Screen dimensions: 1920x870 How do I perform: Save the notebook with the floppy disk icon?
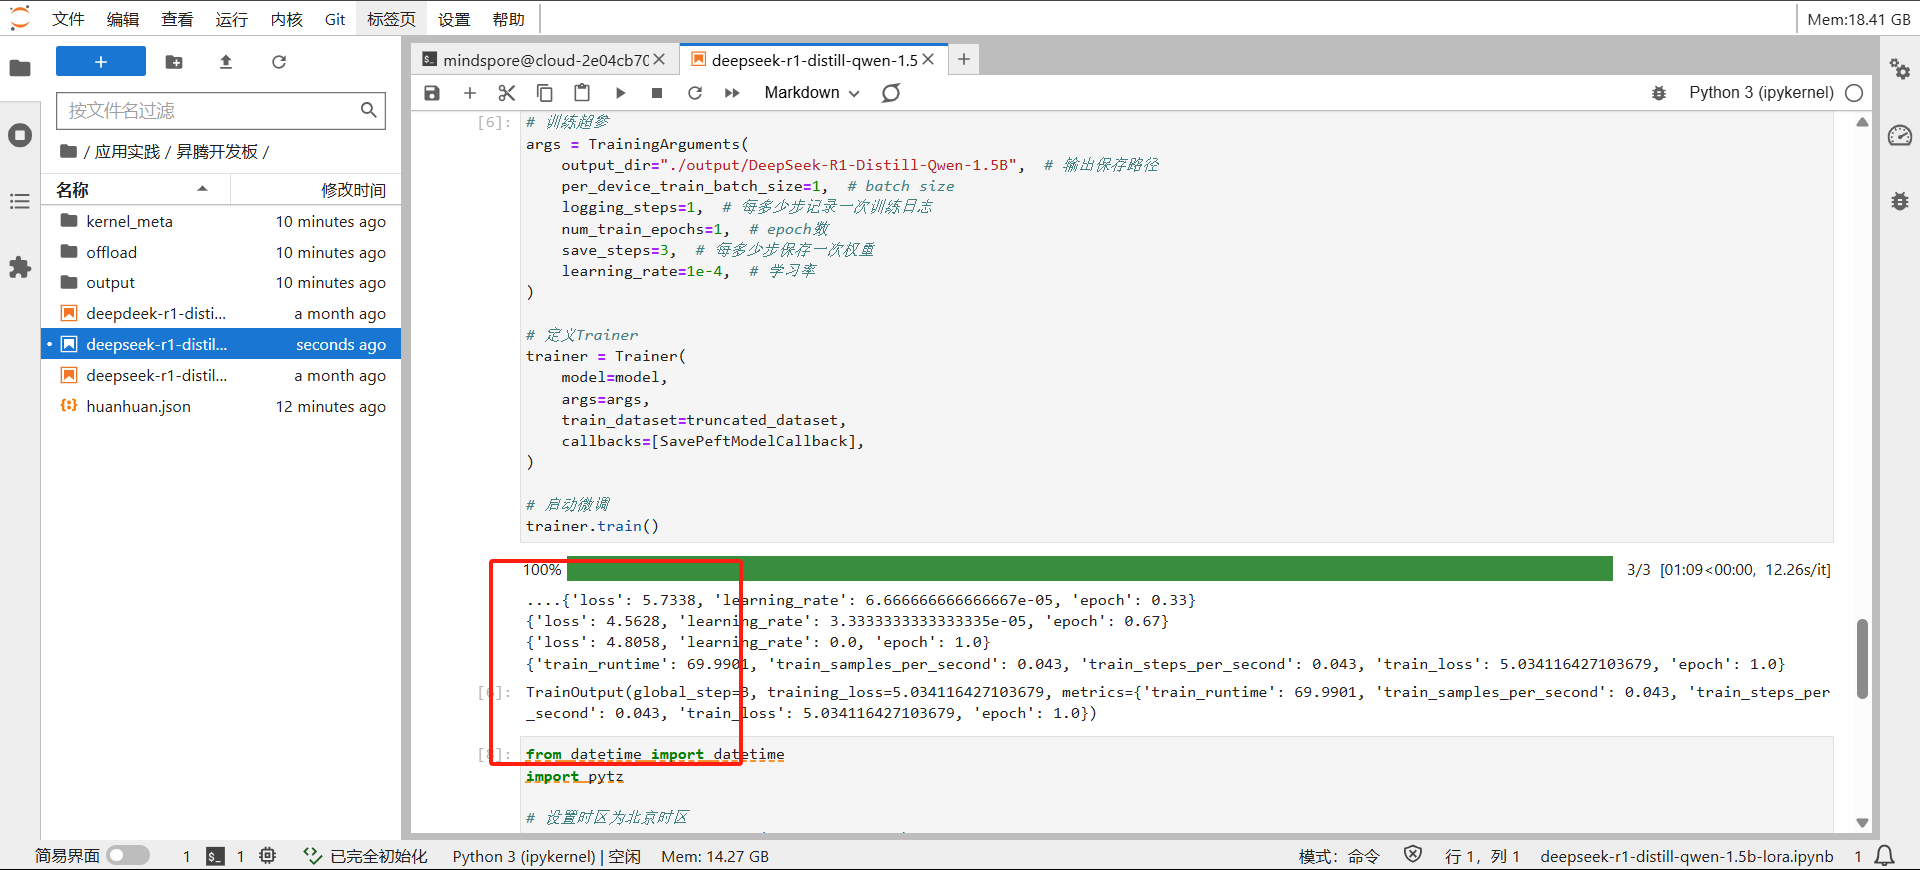432,93
